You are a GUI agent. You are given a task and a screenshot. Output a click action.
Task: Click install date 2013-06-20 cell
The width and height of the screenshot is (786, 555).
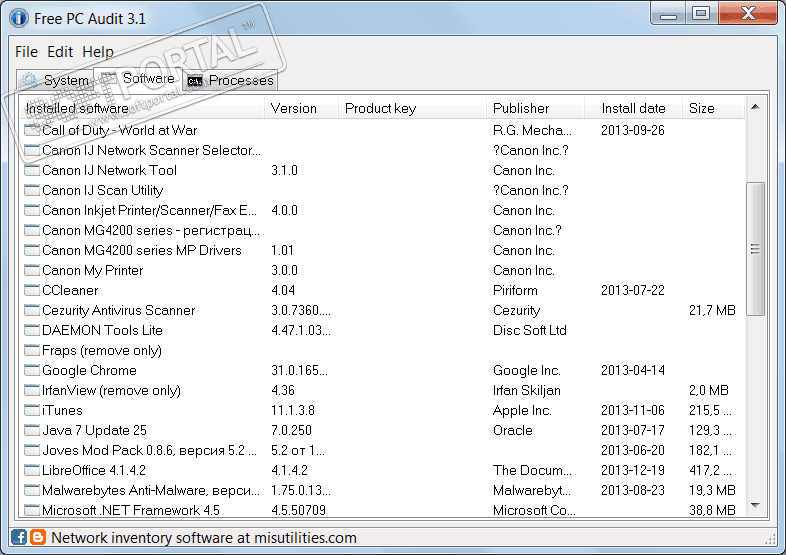click(633, 450)
